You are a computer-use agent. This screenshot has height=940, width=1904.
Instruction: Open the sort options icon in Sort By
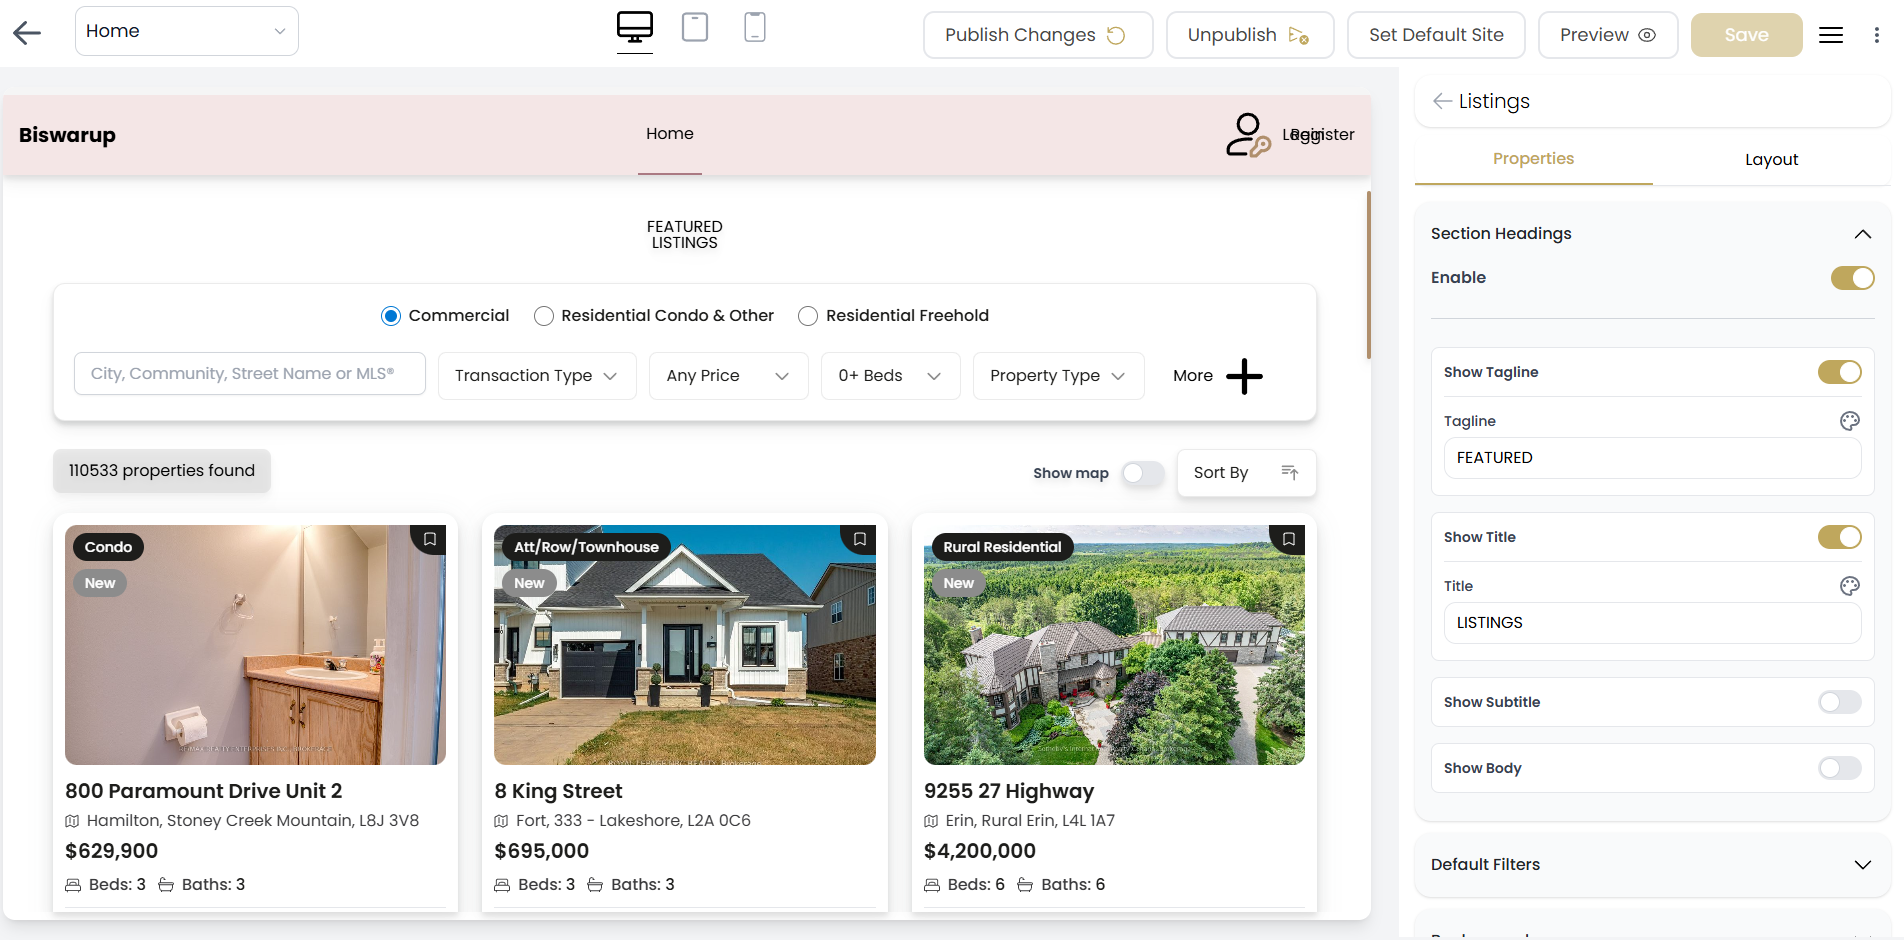click(x=1289, y=472)
